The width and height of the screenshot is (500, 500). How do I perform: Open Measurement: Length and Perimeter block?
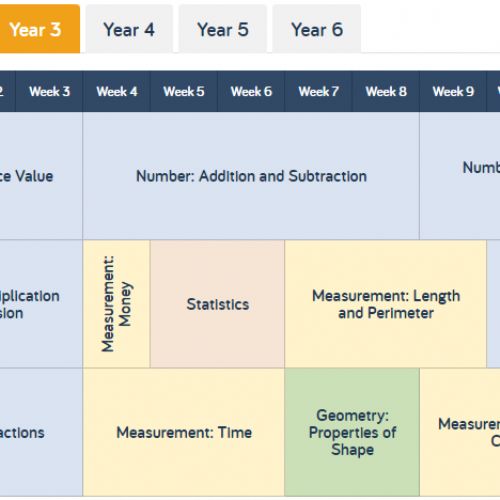pyautogui.click(x=386, y=304)
